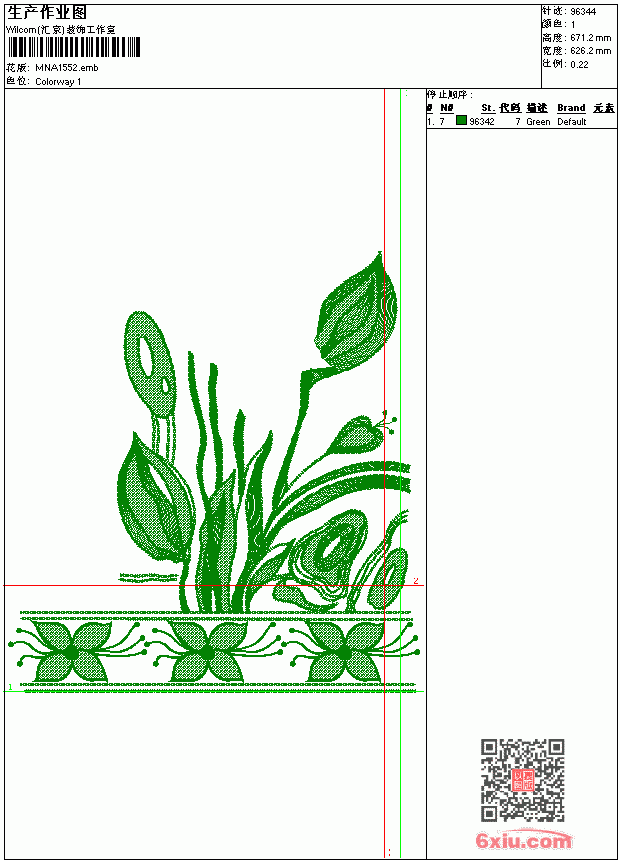Screen dimensions: 620x860
Task: Click the file name MNA1552.emb
Action: [x=67, y=68]
